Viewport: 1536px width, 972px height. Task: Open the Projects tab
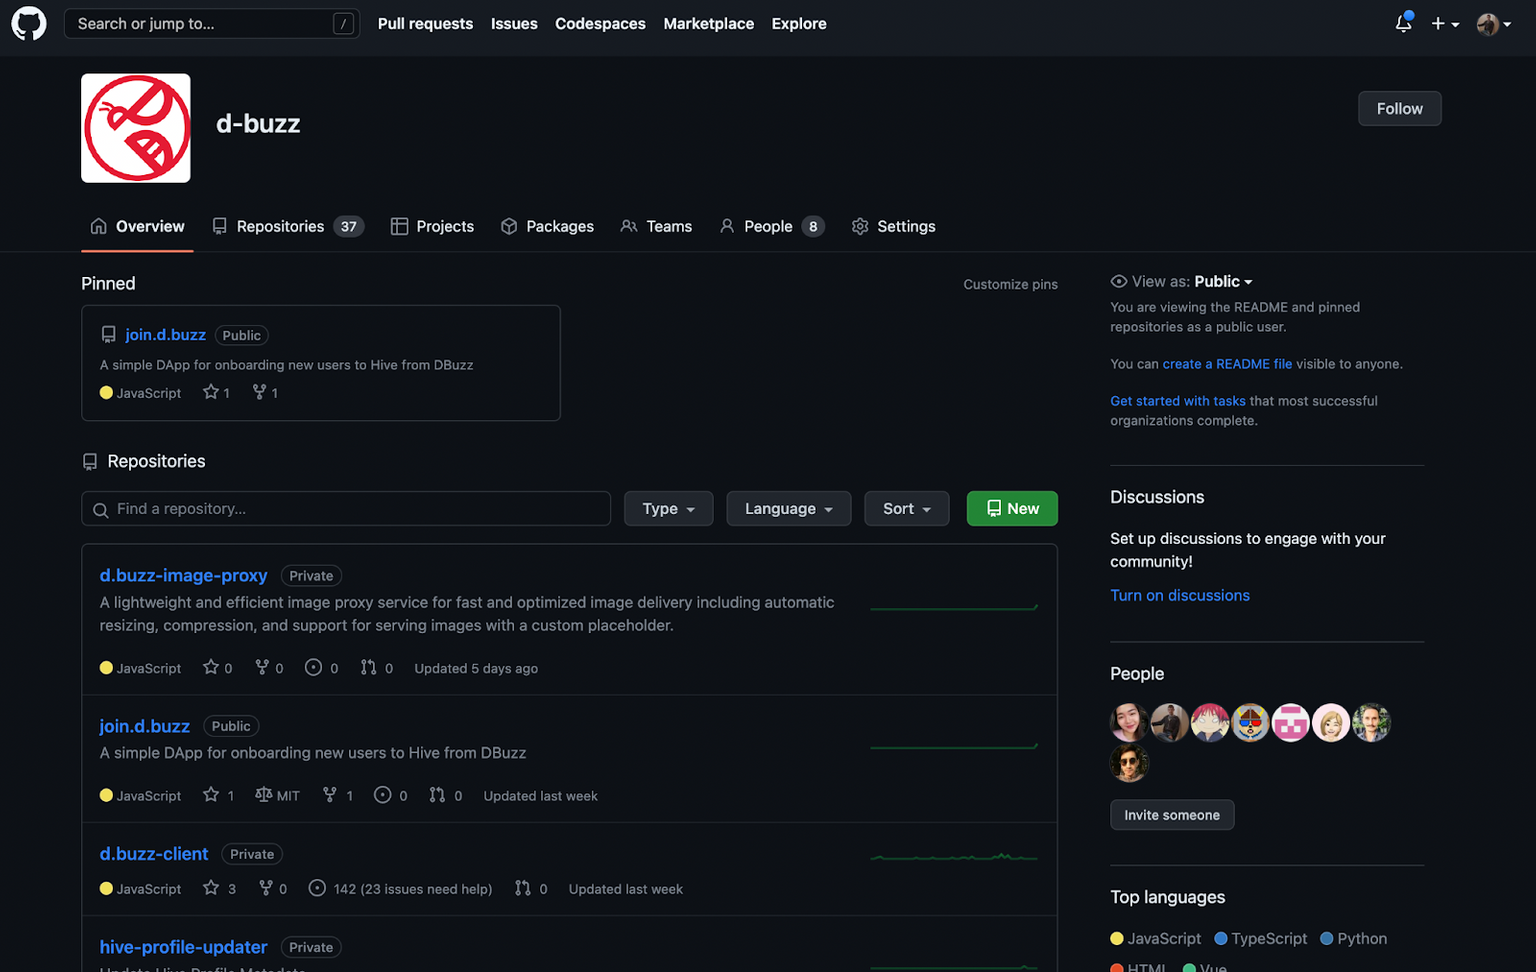pyautogui.click(x=432, y=227)
